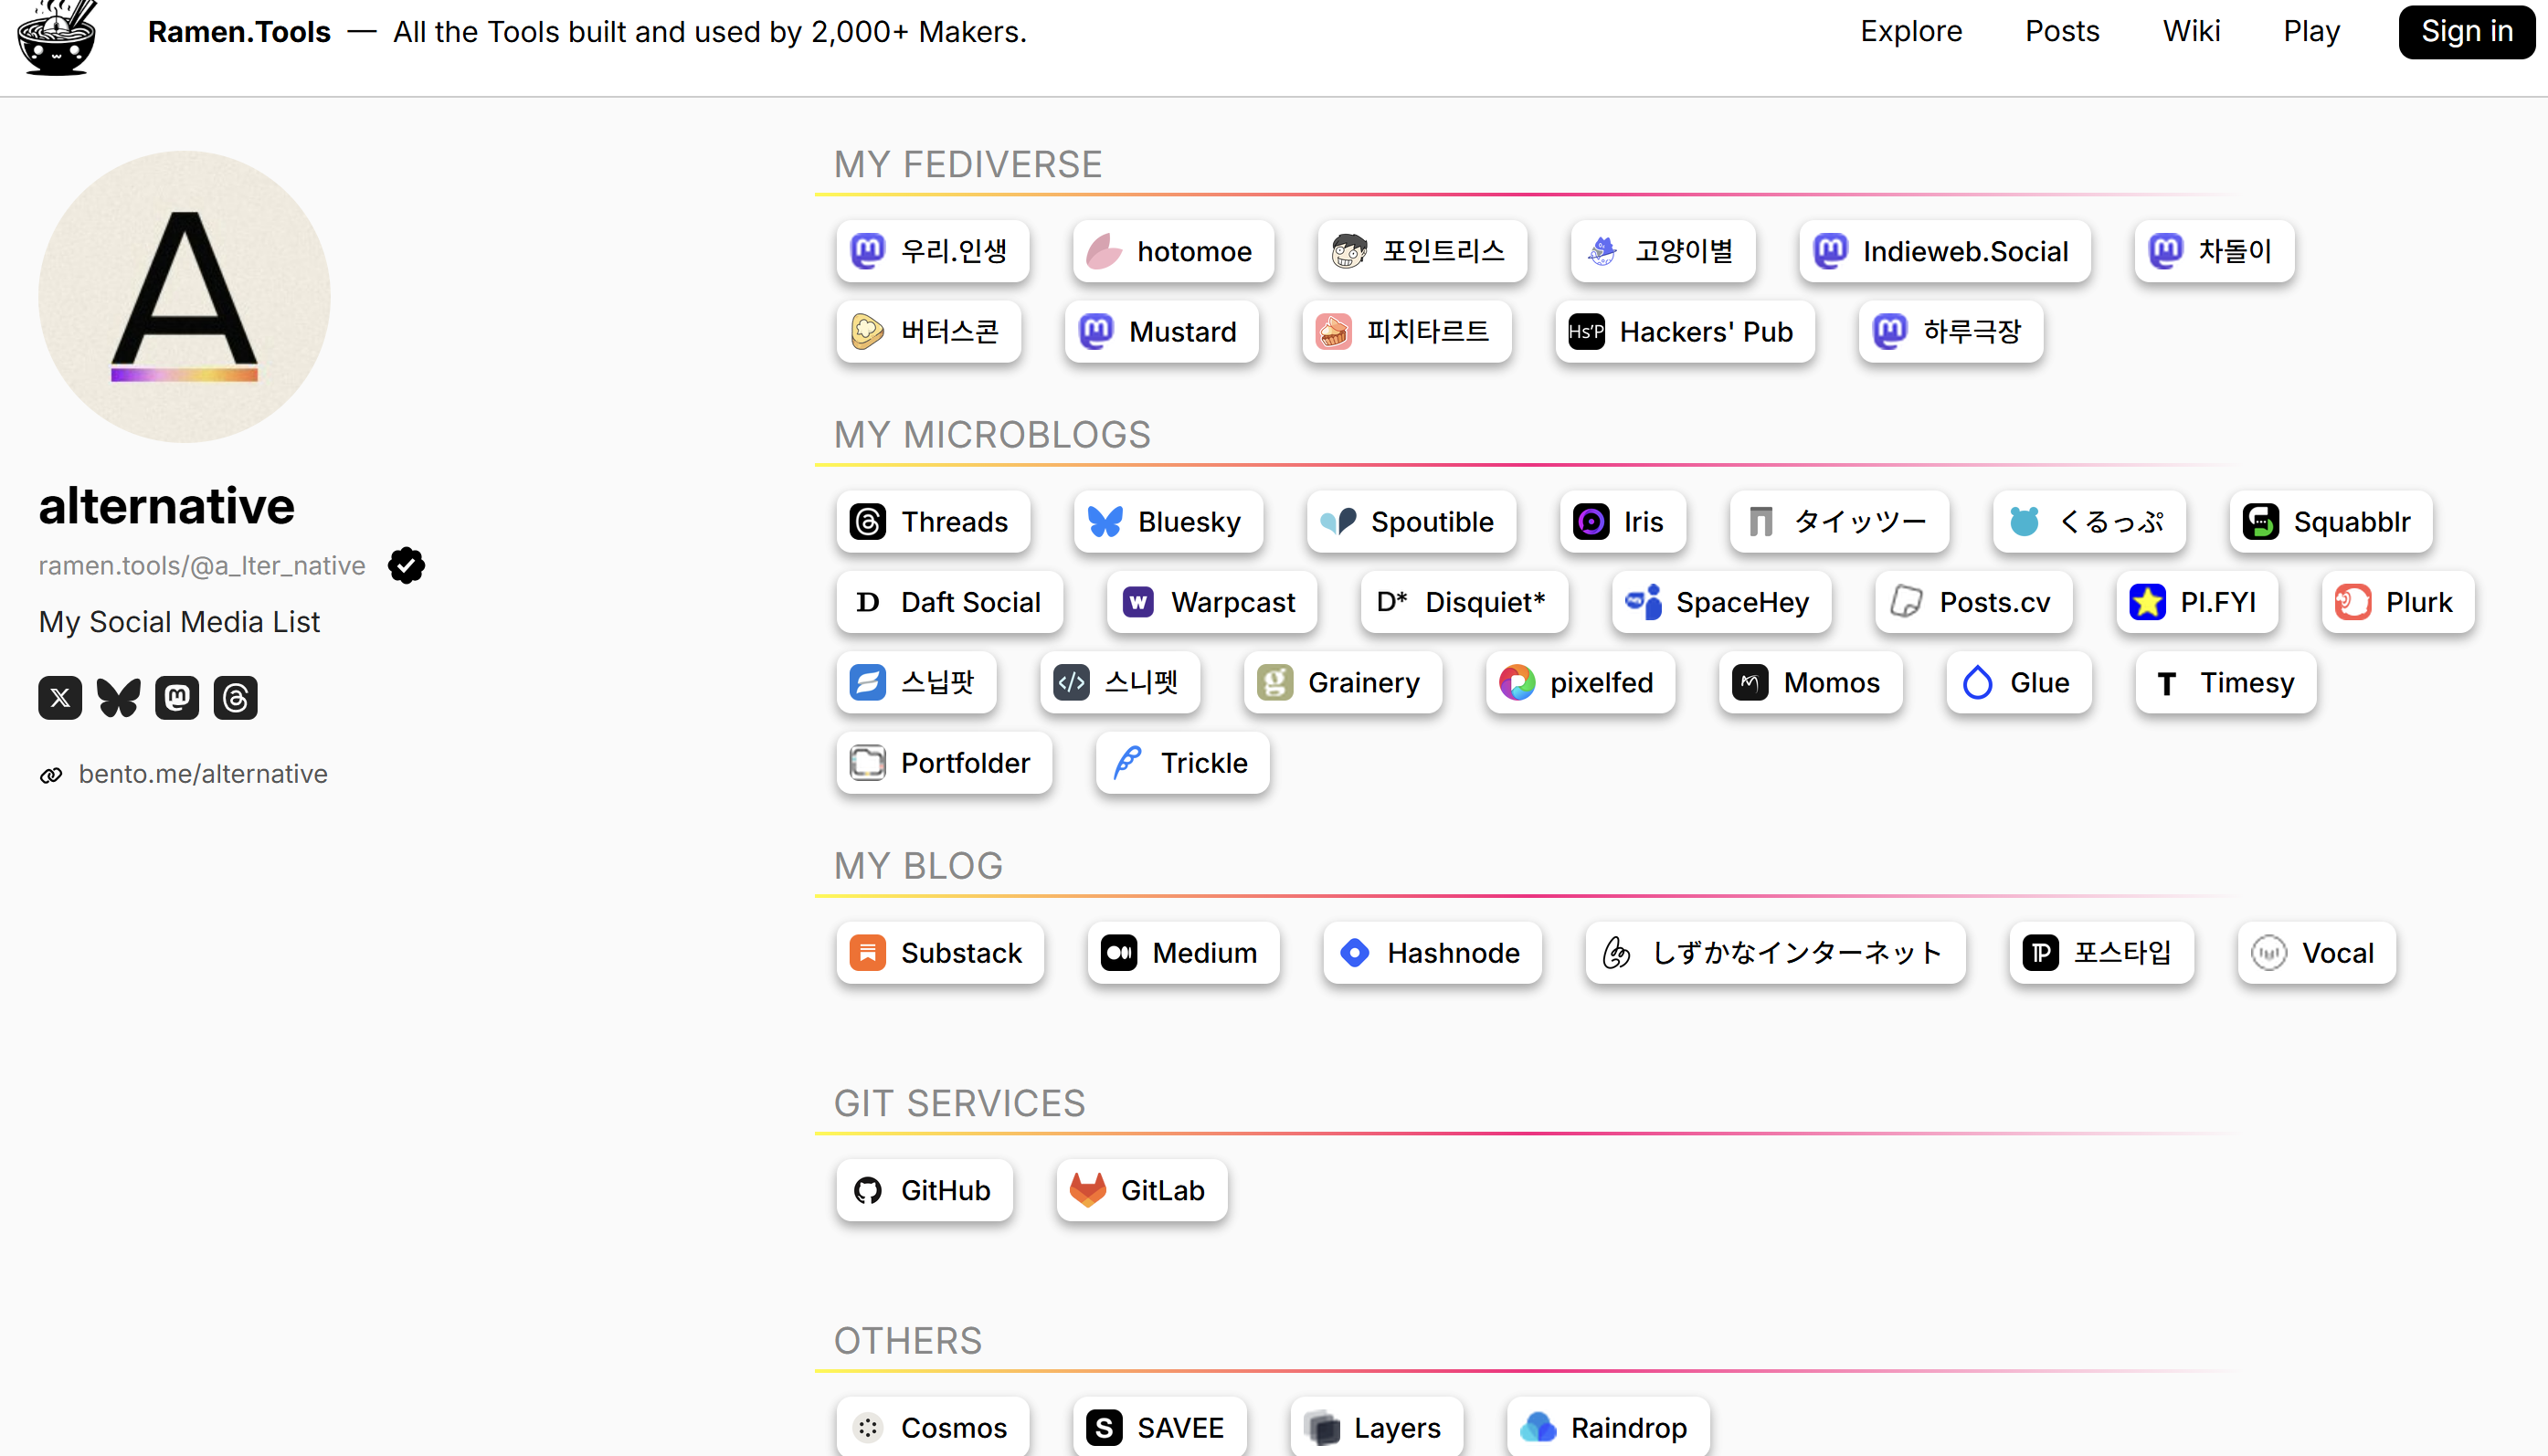Open the Bluesky butterfly profile icon

pos(118,697)
